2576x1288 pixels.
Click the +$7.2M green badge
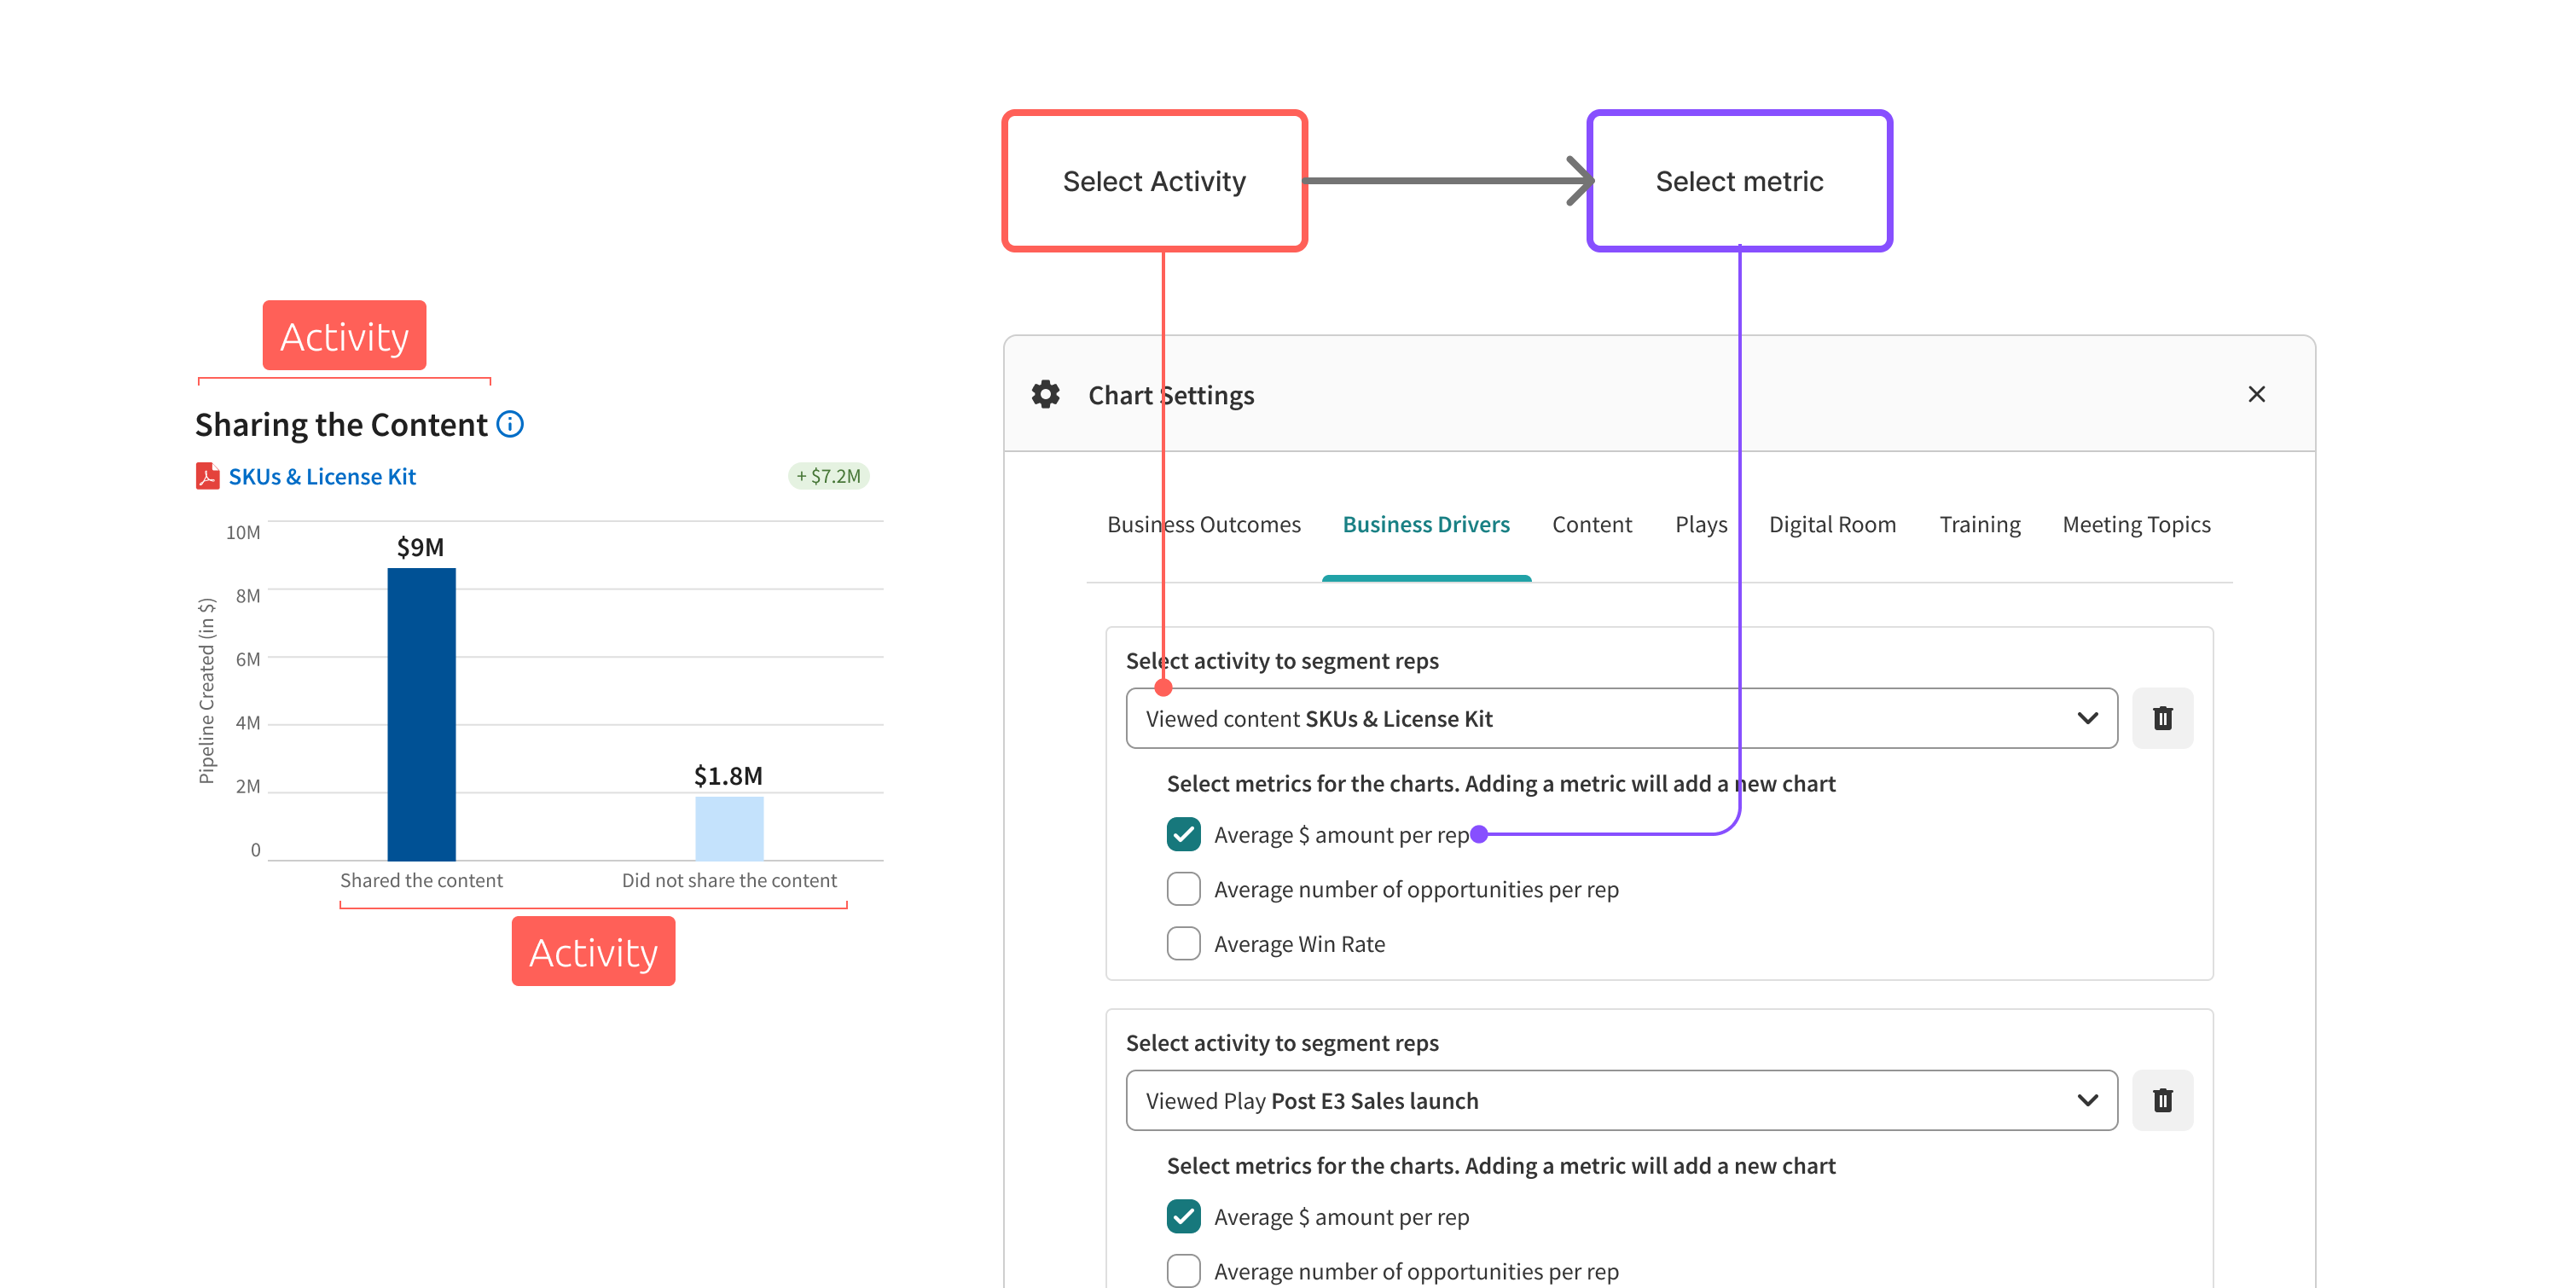[x=828, y=476]
